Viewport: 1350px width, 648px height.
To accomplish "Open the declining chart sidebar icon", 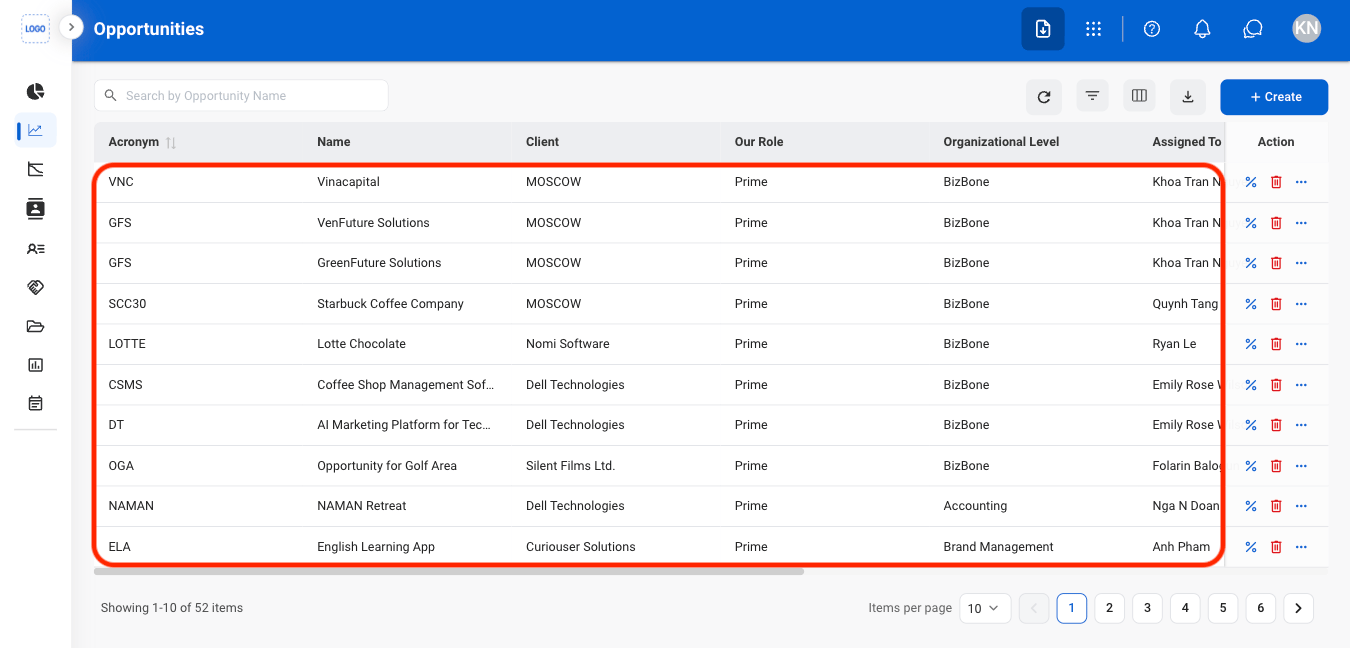I will pyautogui.click(x=36, y=169).
